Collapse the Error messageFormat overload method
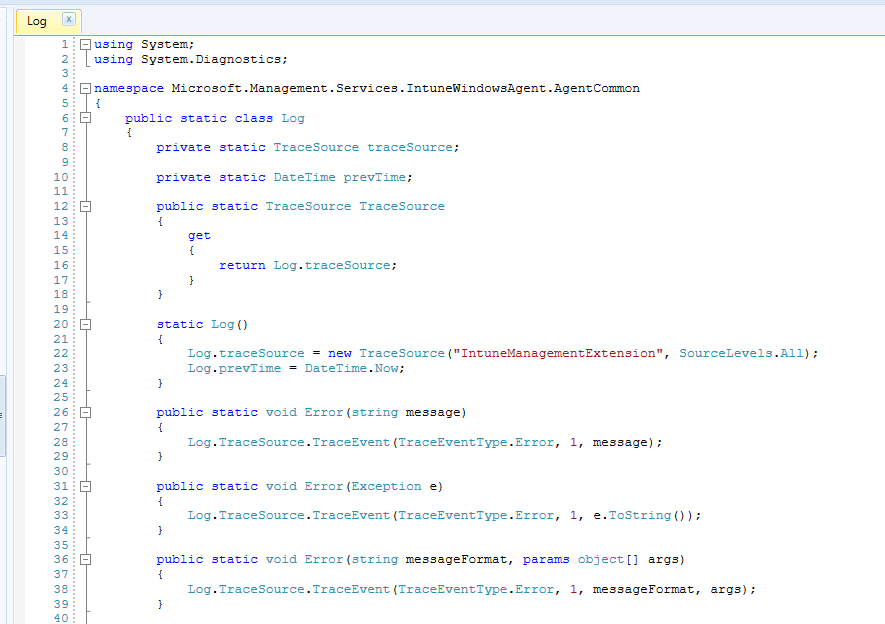 85,560
